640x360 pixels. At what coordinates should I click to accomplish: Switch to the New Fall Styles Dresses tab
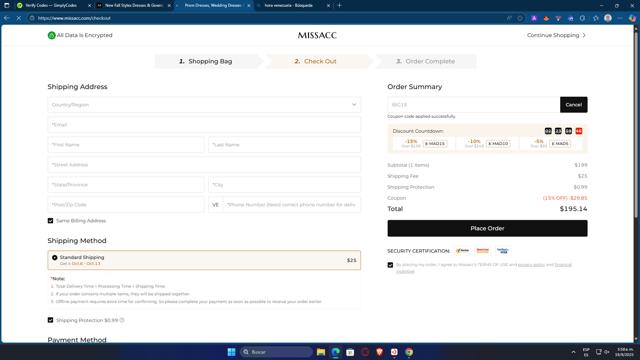(133, 6)
